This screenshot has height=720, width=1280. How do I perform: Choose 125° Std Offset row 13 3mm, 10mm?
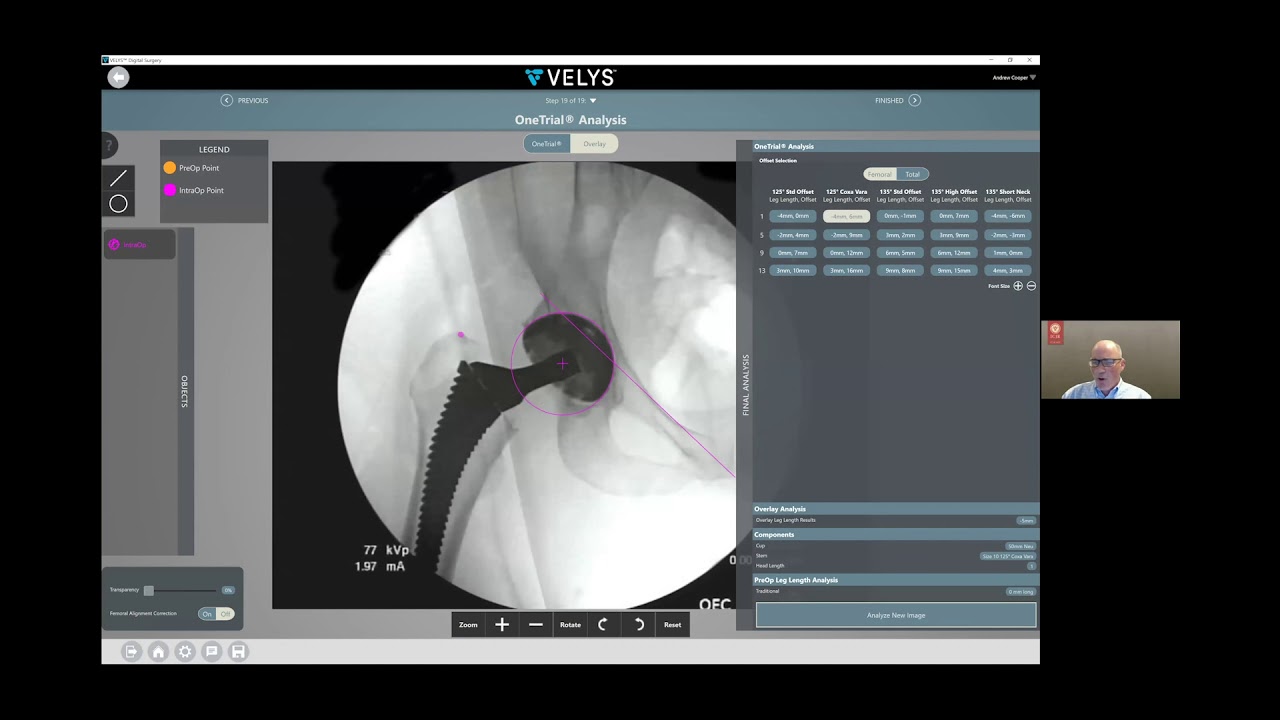pos(793,270)
